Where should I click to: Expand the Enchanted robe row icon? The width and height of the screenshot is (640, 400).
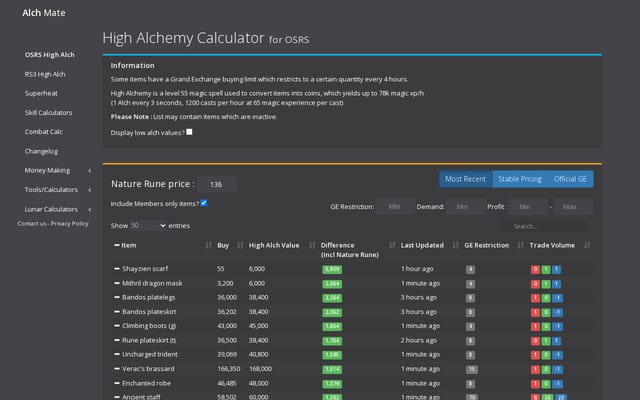[x=117, y=383]
